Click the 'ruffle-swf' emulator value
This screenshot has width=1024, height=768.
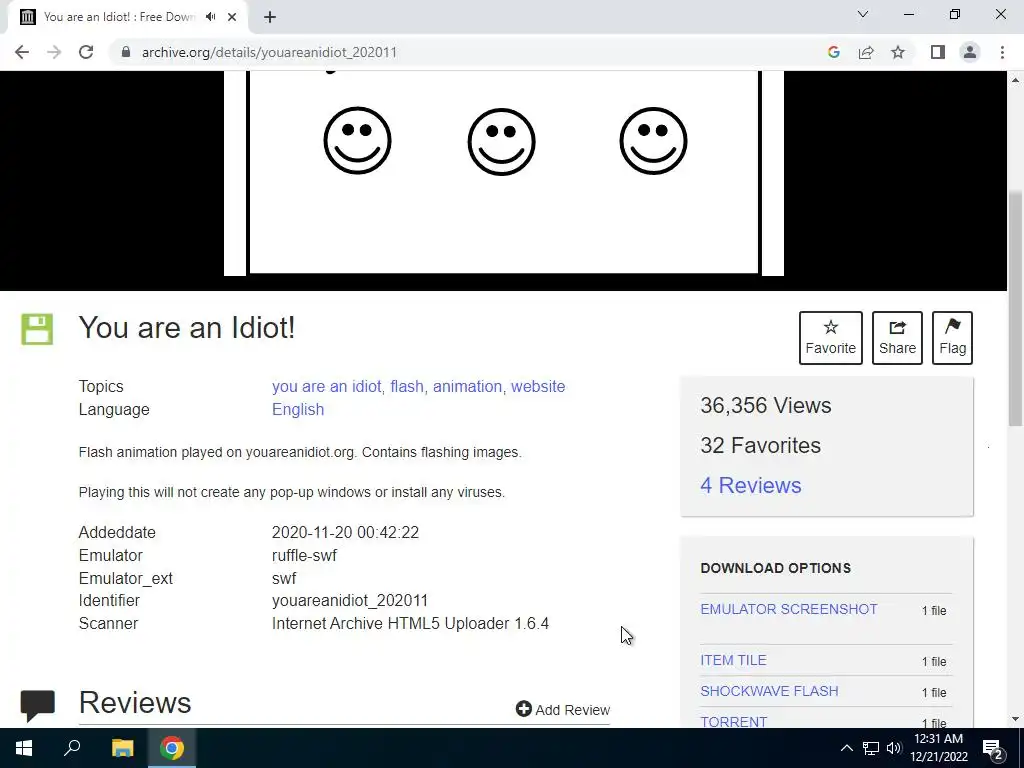[304, 556]
